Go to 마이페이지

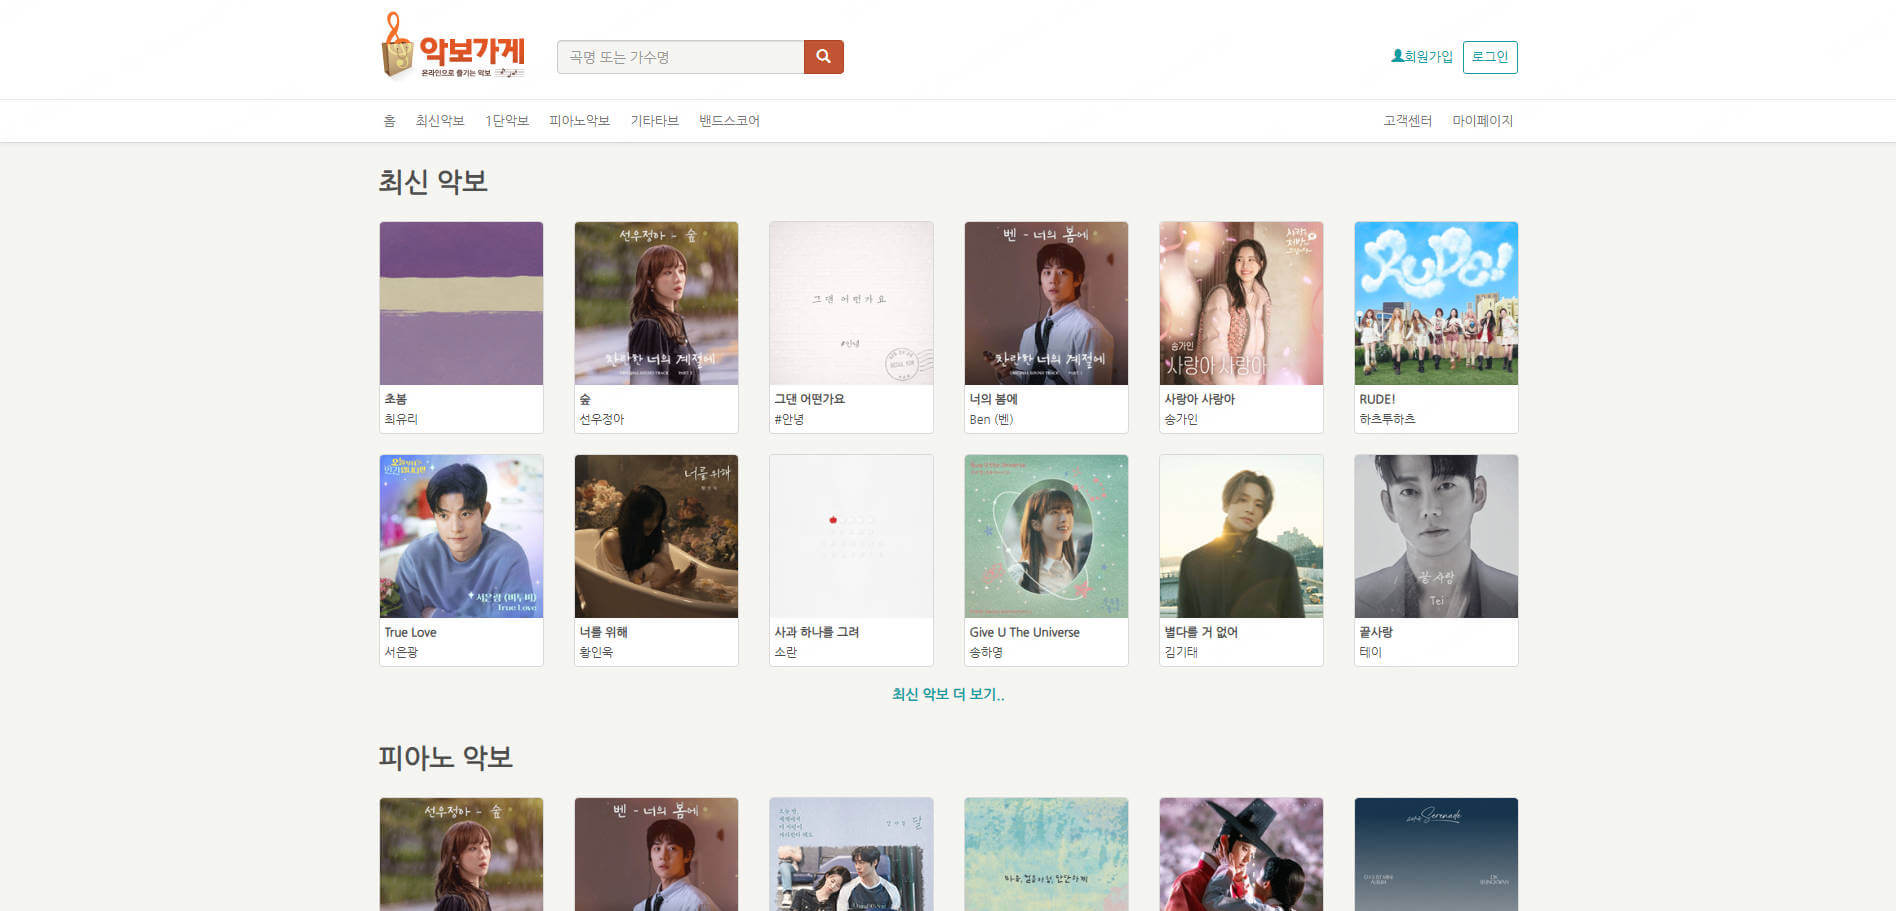click(x=1482, y=121)
